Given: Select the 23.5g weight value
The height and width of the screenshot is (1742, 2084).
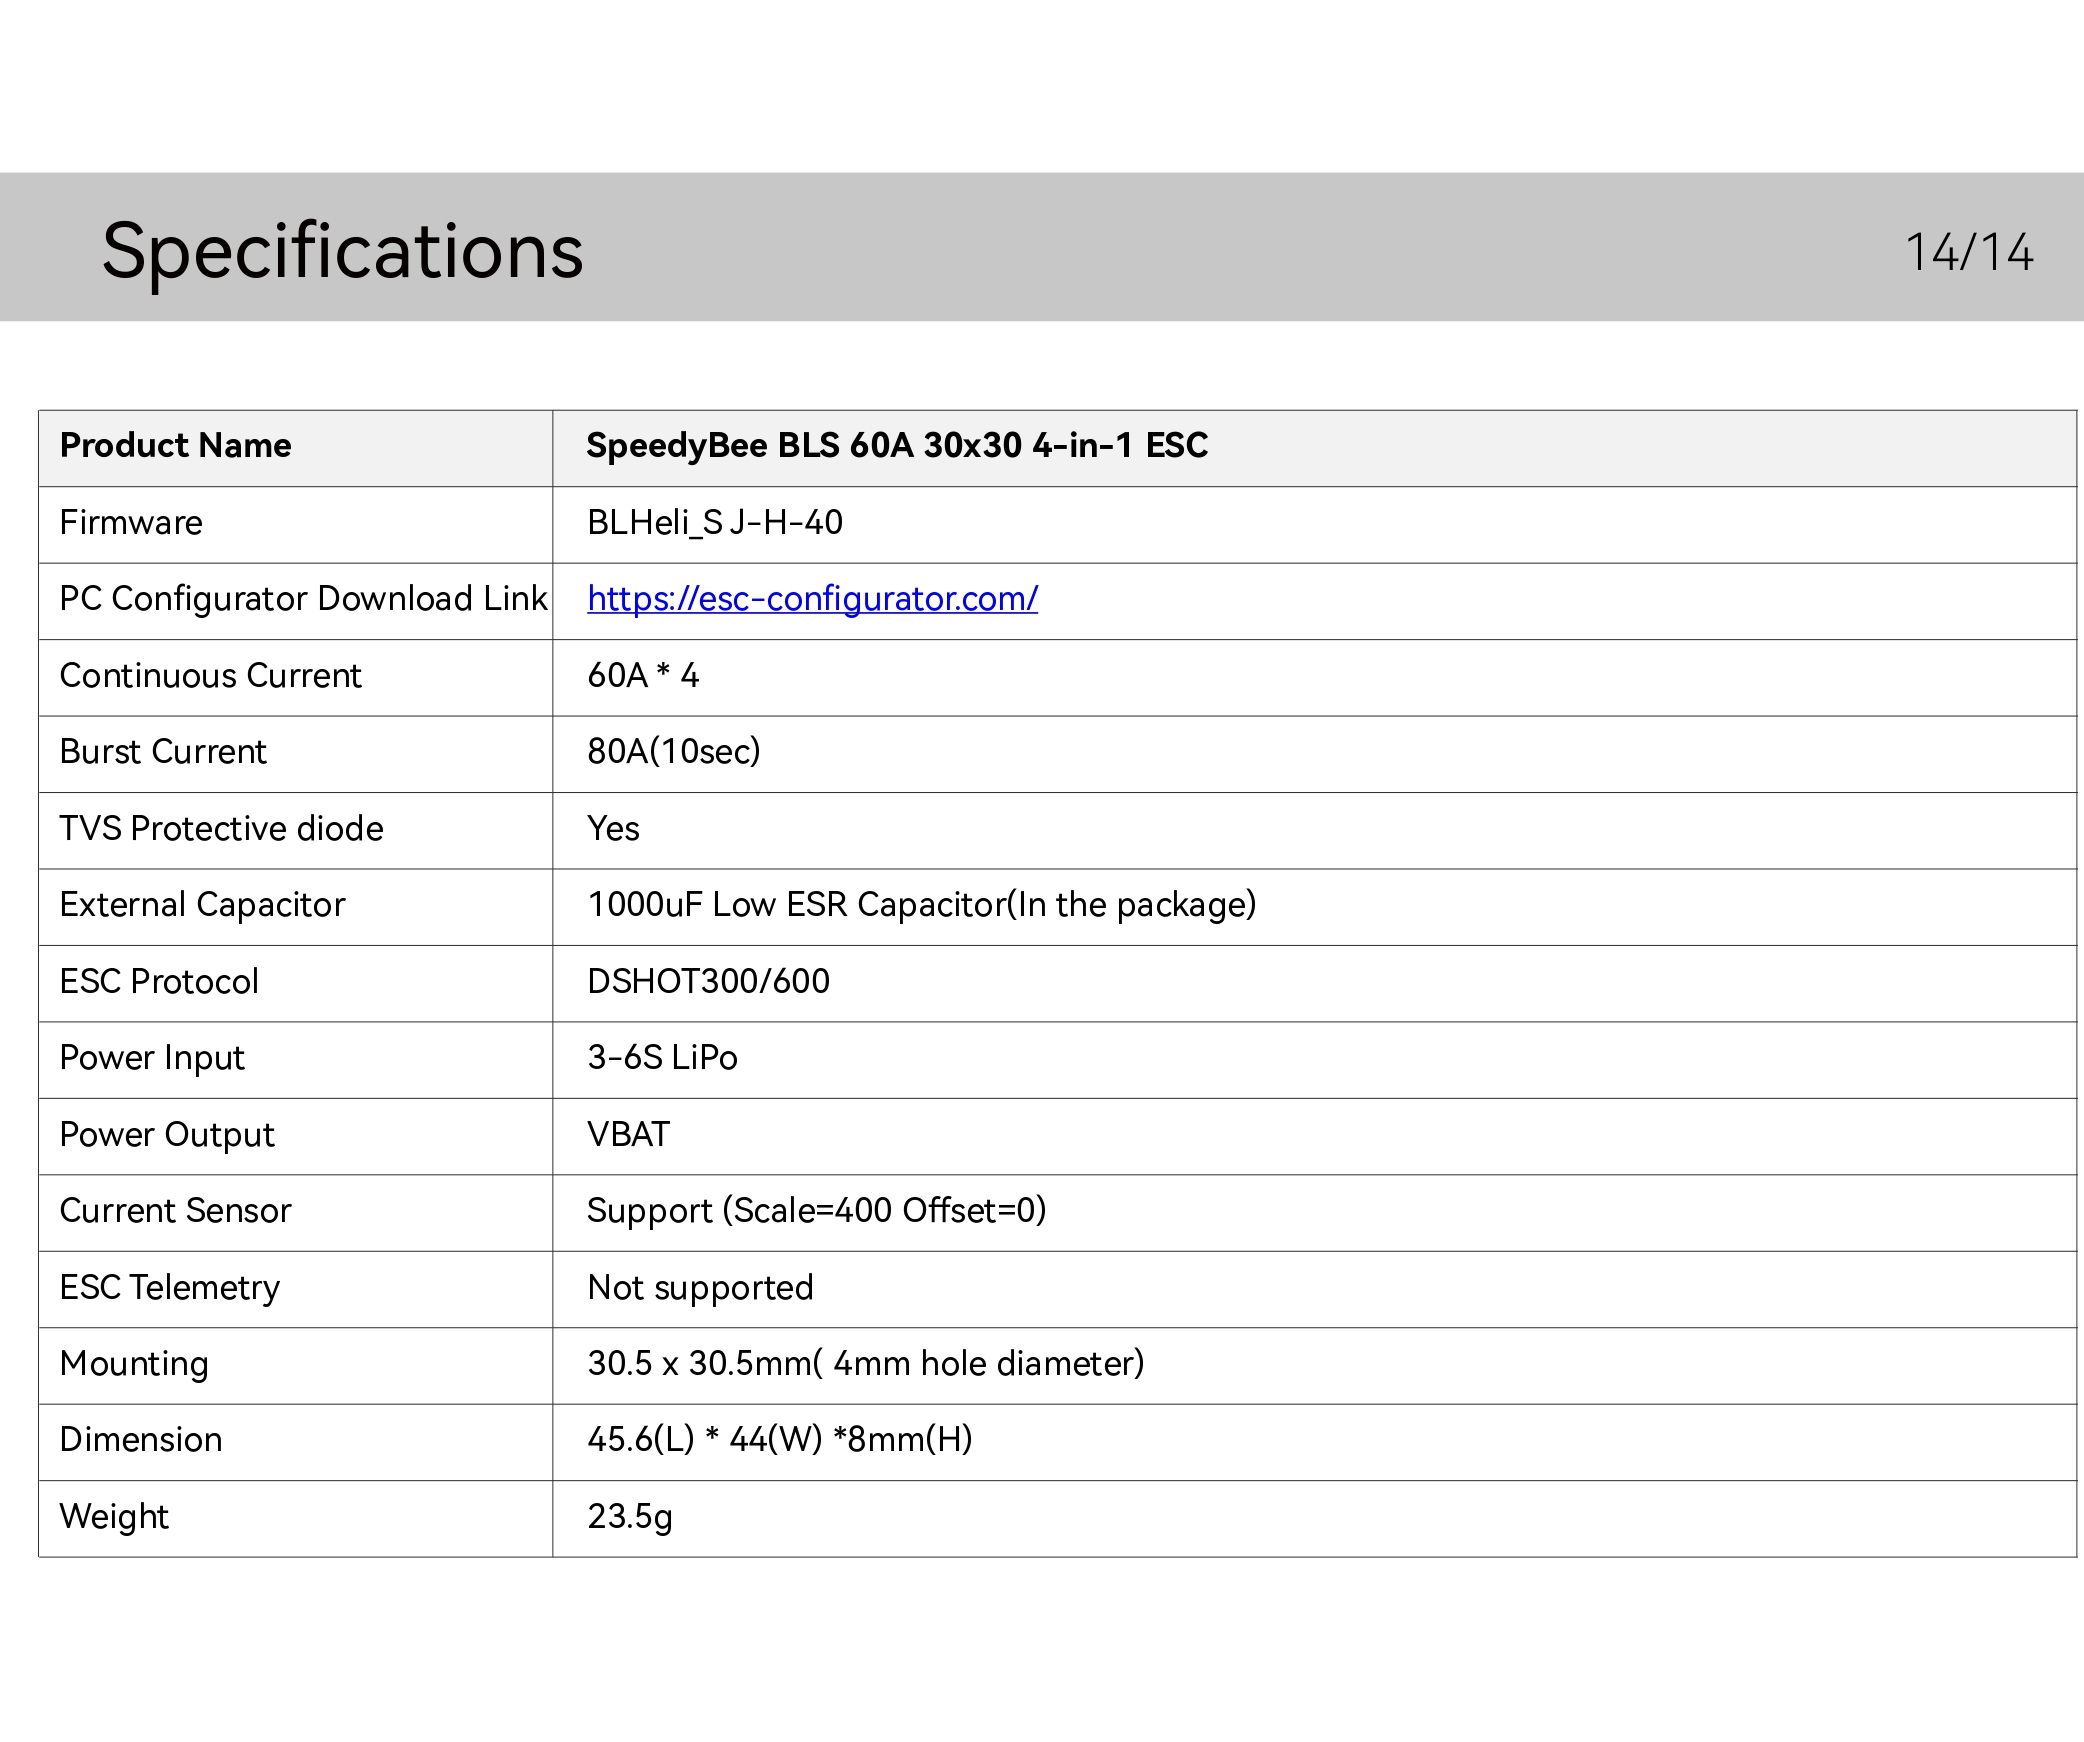Looking at the screenshot, I should [x=630, y=1517].
